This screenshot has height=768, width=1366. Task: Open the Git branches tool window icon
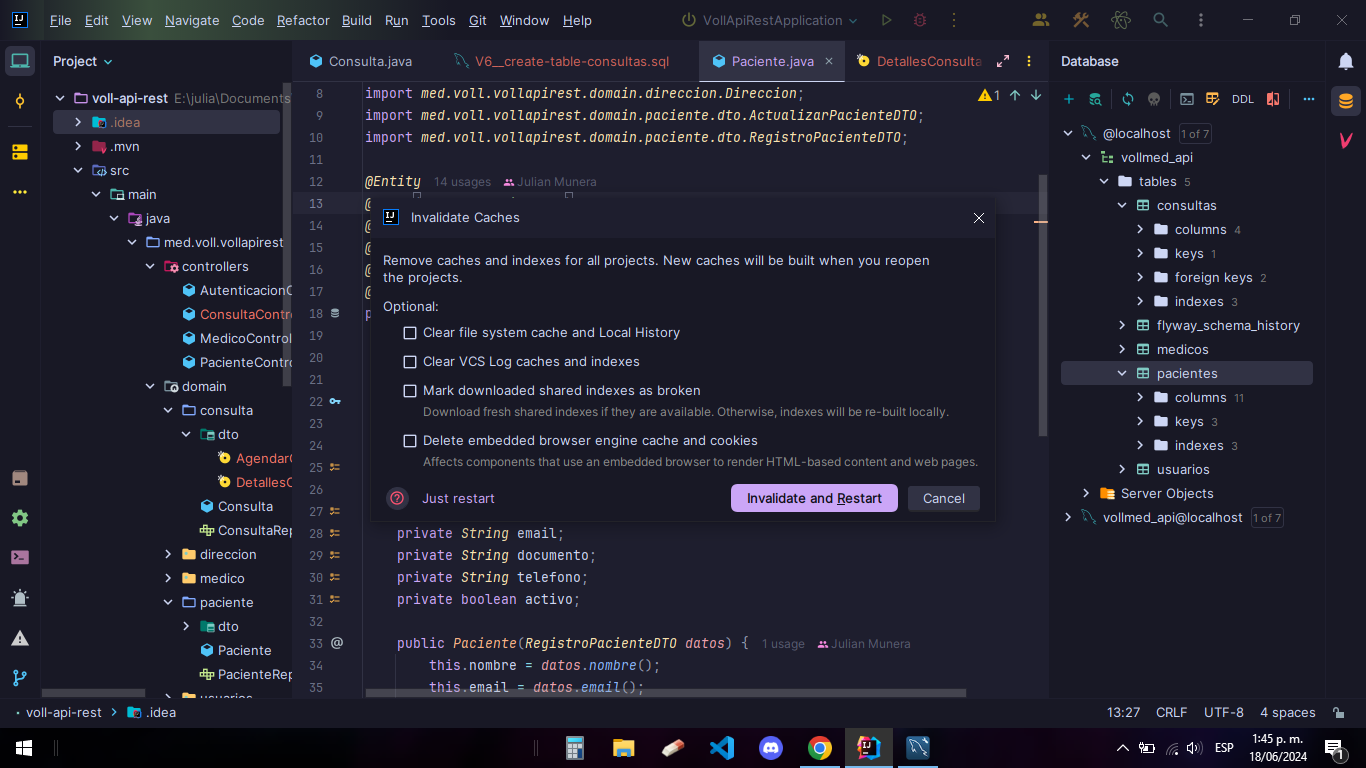(x=20, y=678)
